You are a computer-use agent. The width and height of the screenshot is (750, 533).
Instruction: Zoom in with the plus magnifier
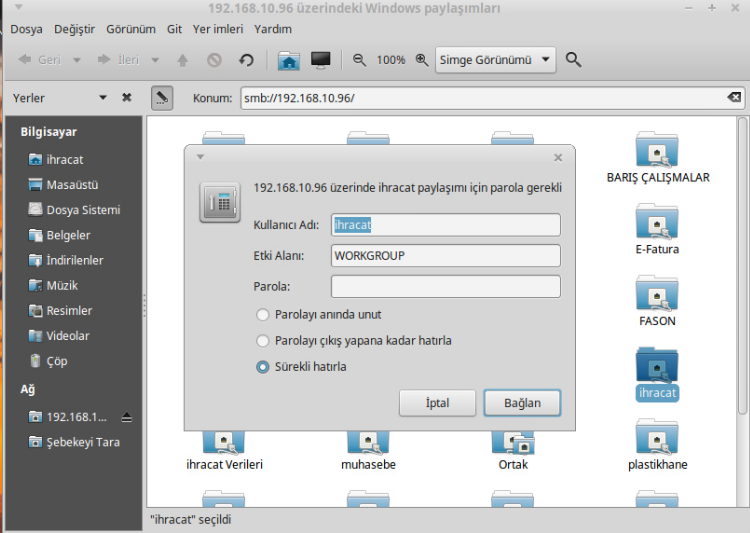422,60
